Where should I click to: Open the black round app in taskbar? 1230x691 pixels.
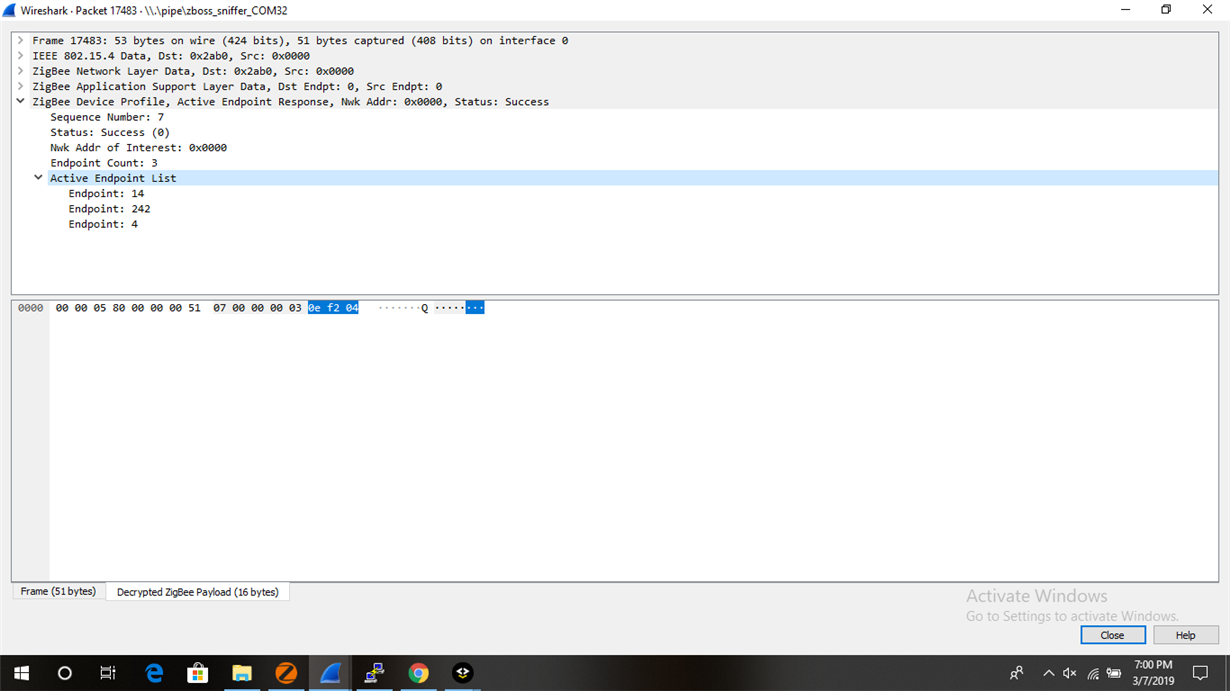[462, 673]
